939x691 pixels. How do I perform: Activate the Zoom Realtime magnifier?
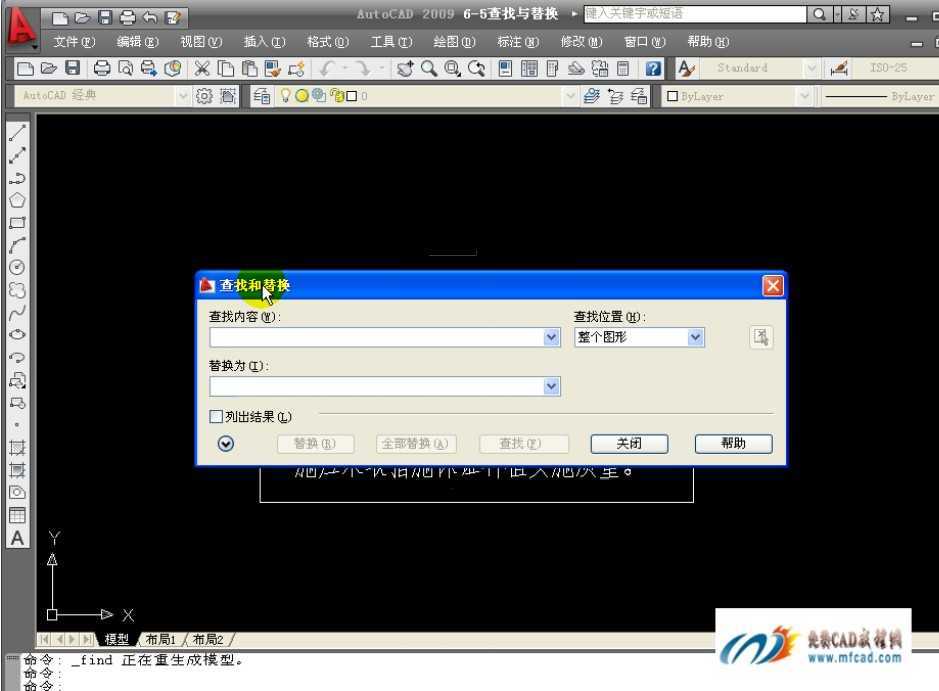coord(429,68)
